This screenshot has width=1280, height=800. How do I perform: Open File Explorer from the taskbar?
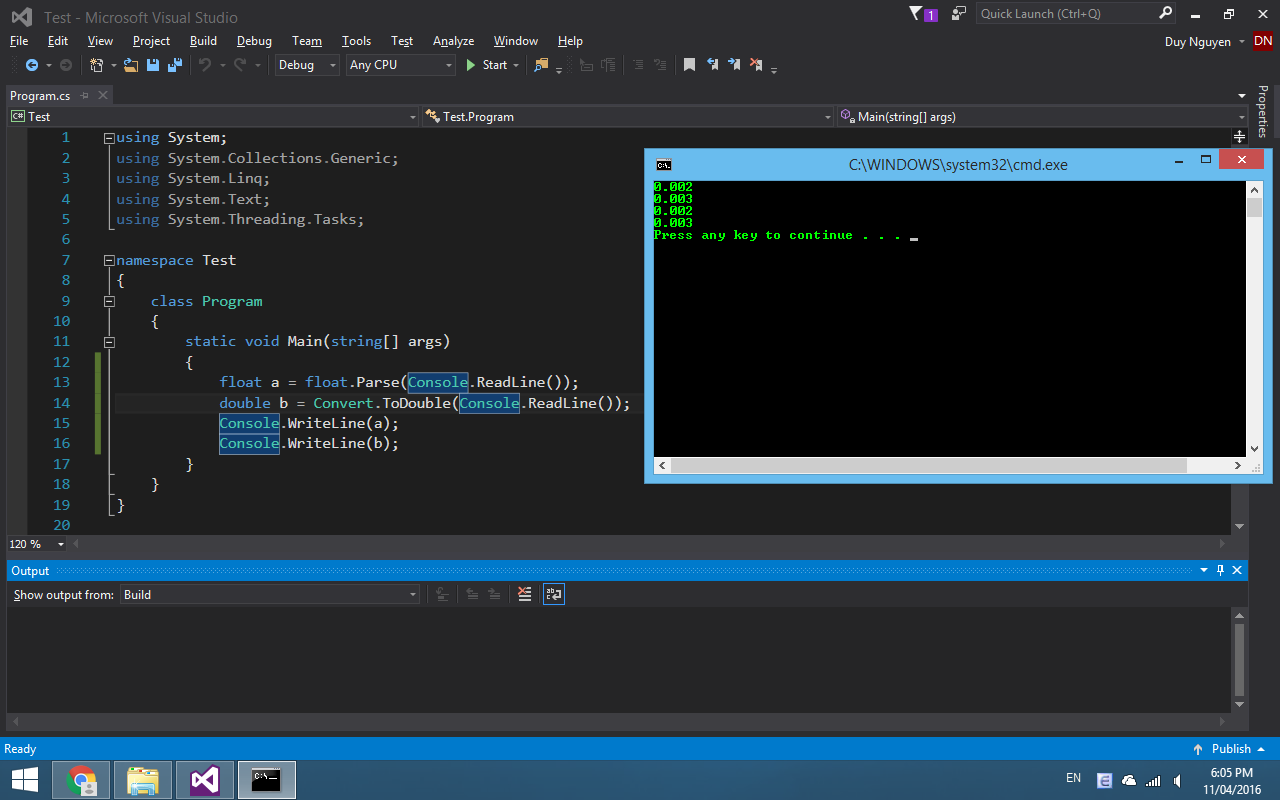click(x=143, y=779)
